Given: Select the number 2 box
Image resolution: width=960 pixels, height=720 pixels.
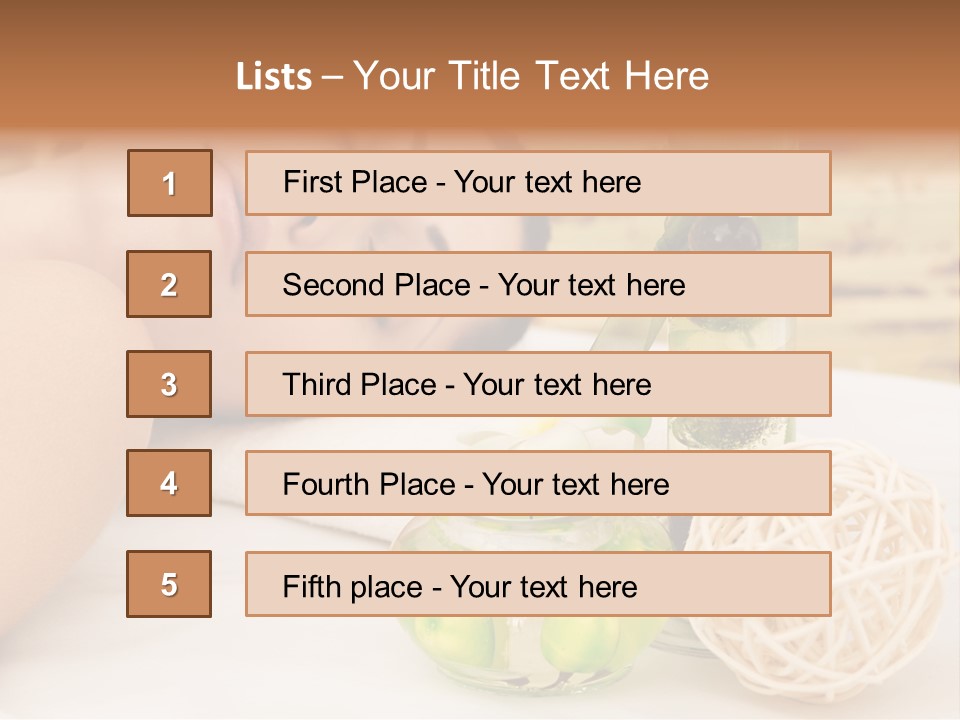Looking at the screenshot, I should coord(169,284).
